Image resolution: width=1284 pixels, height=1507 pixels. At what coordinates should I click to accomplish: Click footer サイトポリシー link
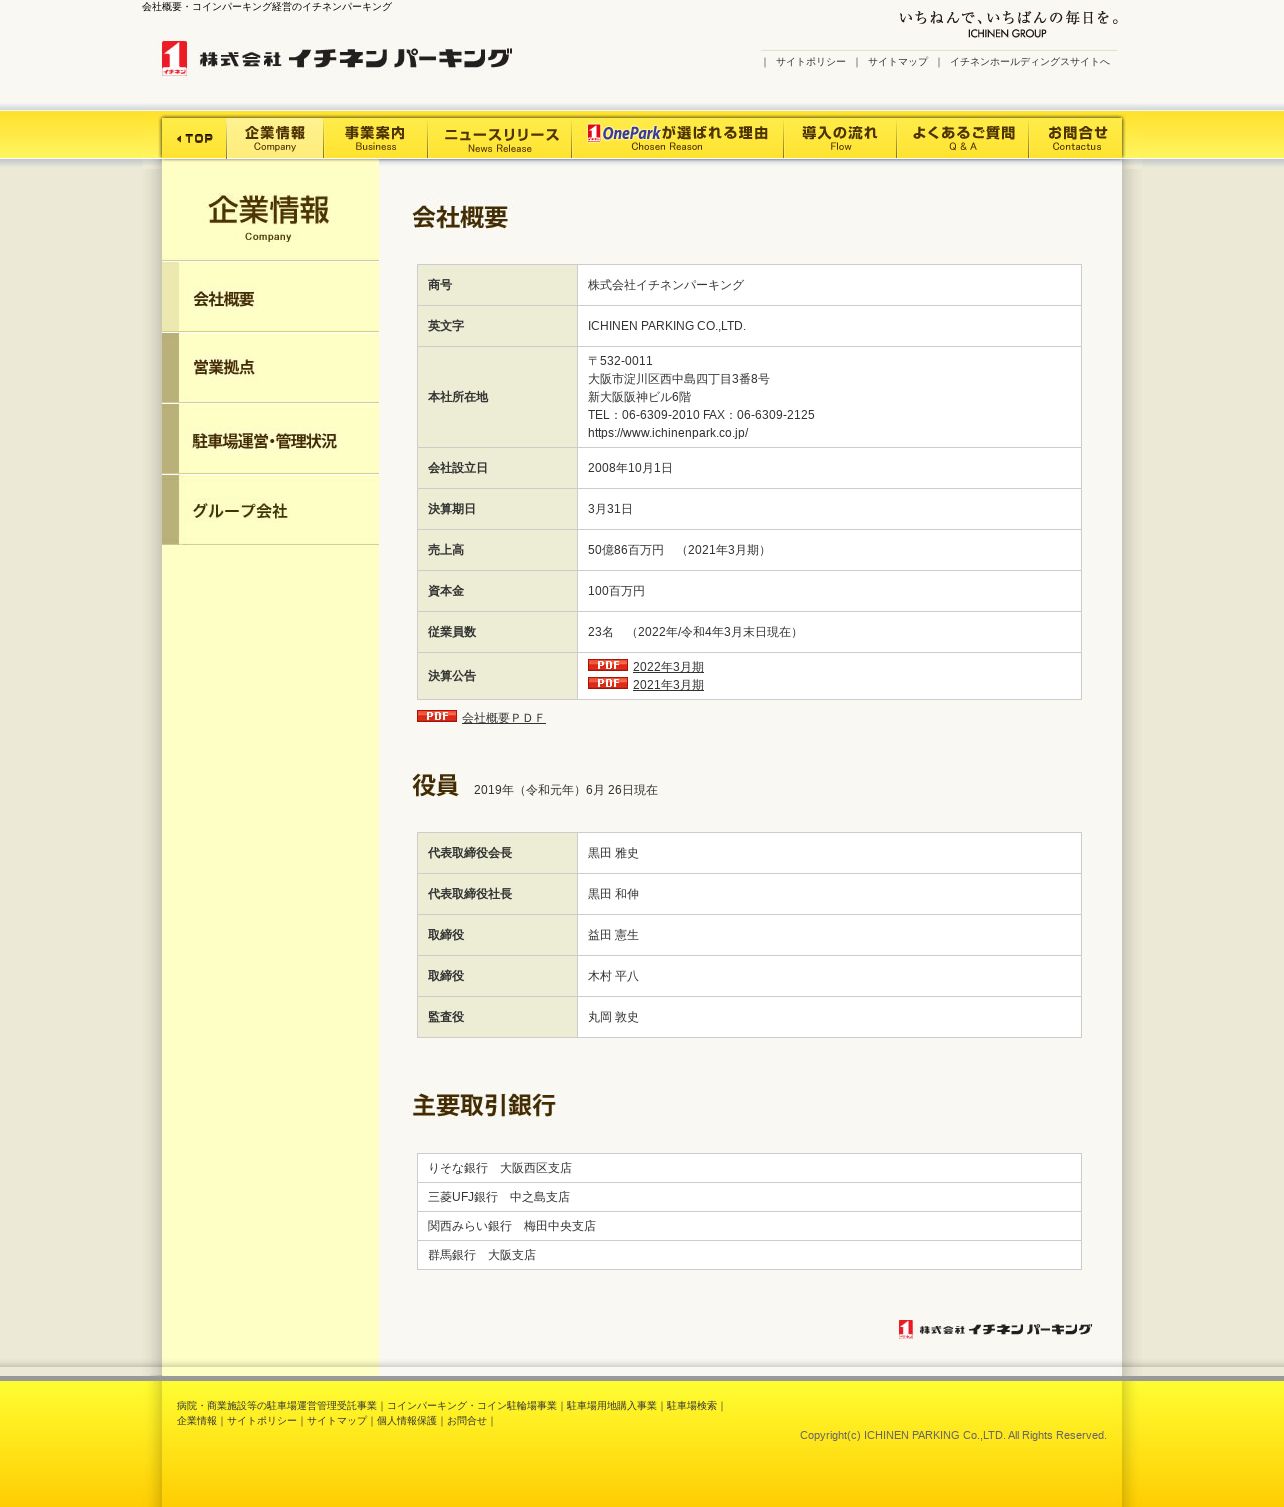click(x=262, y=1421)
